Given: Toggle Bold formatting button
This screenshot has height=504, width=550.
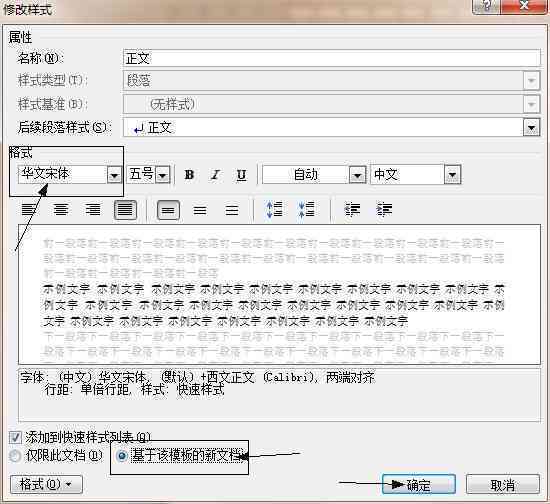Looking at the screenshot, I should click(189, 175).
